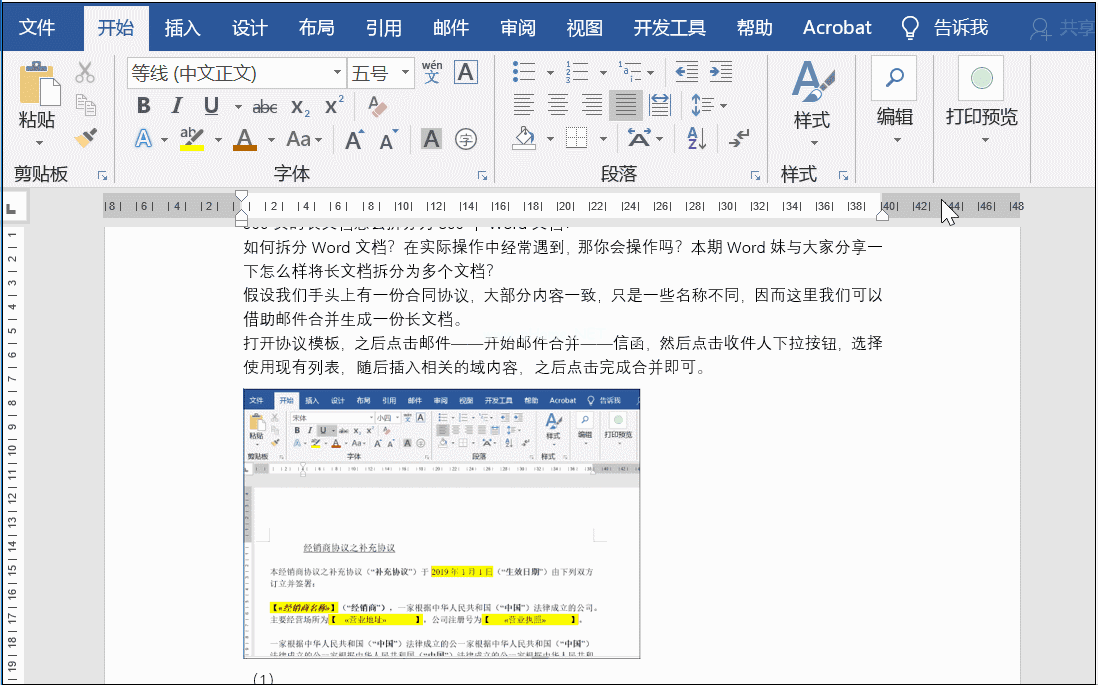Click the Cut scissors icon
Viewport: 1098px width, 685px height.
pos(85,72)
